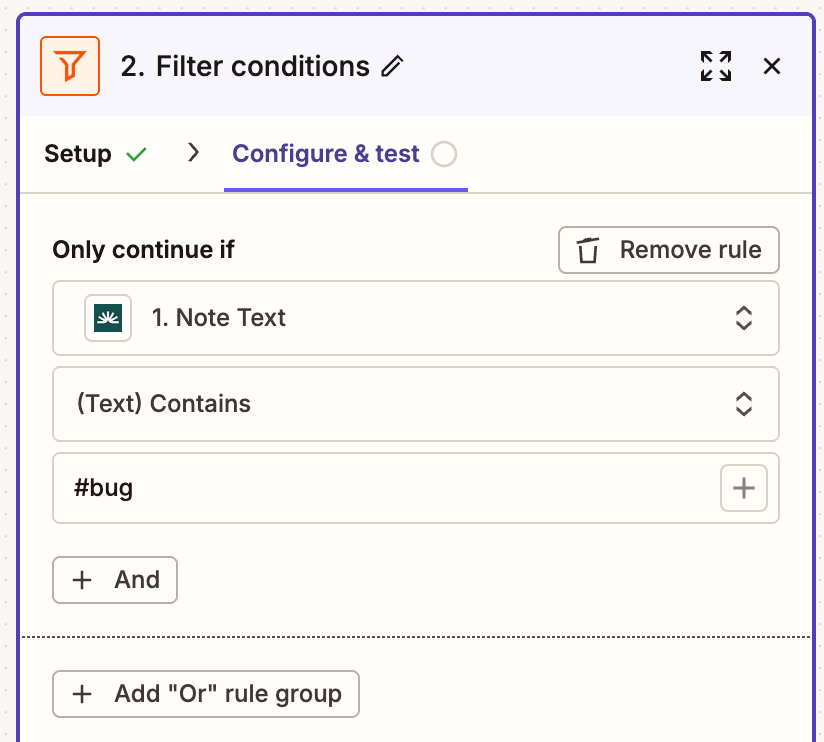Screen dimensions: 824x742
Task: Click the Remove rule button
Action: coord(668,250)
